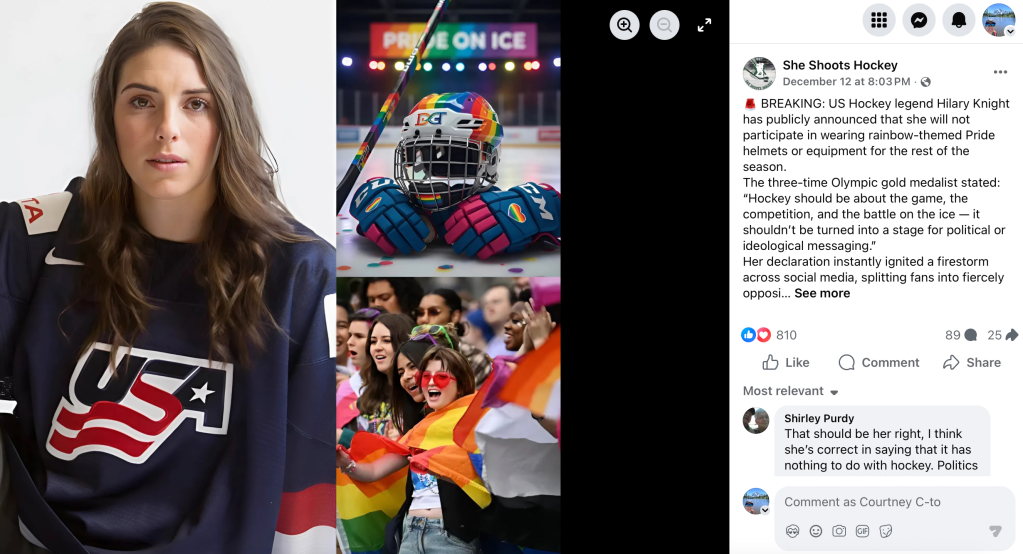The height and width of the screenshot is (554, 1023).
Task: Open the notifications bell
Action: click(x=958, y=20)
